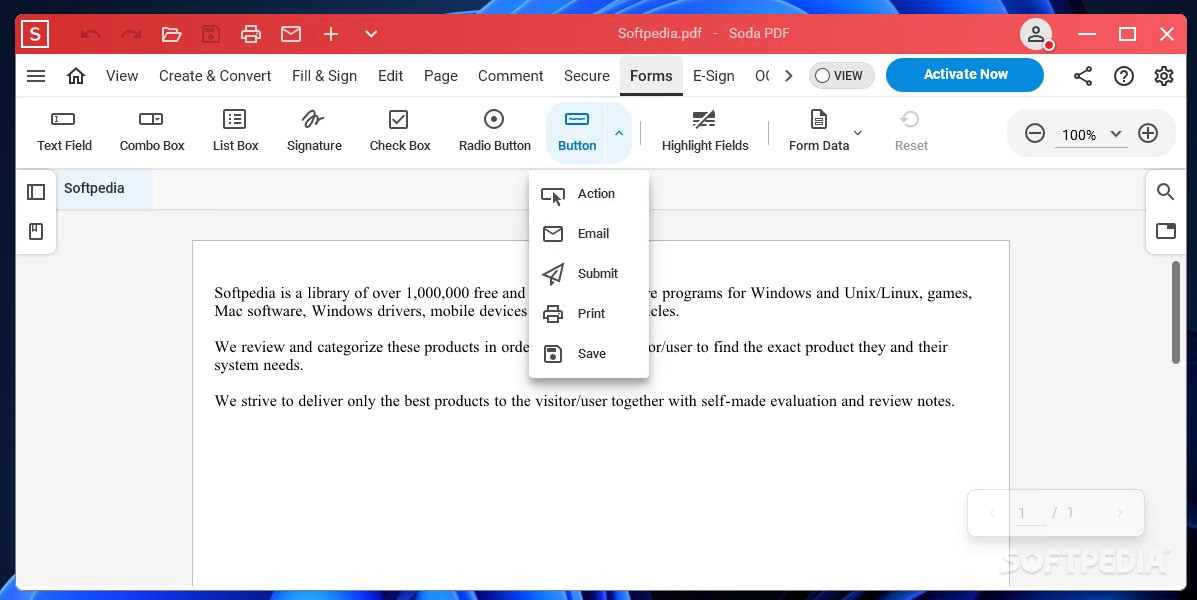Open the user account profile icon
This screenshot has width=1197, height=600.
coord(1036,34)
